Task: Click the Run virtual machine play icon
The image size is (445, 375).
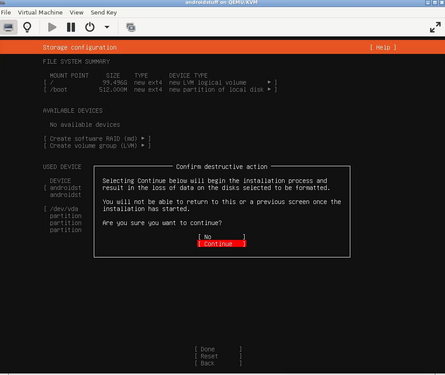Action: click(x=52, y=27)
